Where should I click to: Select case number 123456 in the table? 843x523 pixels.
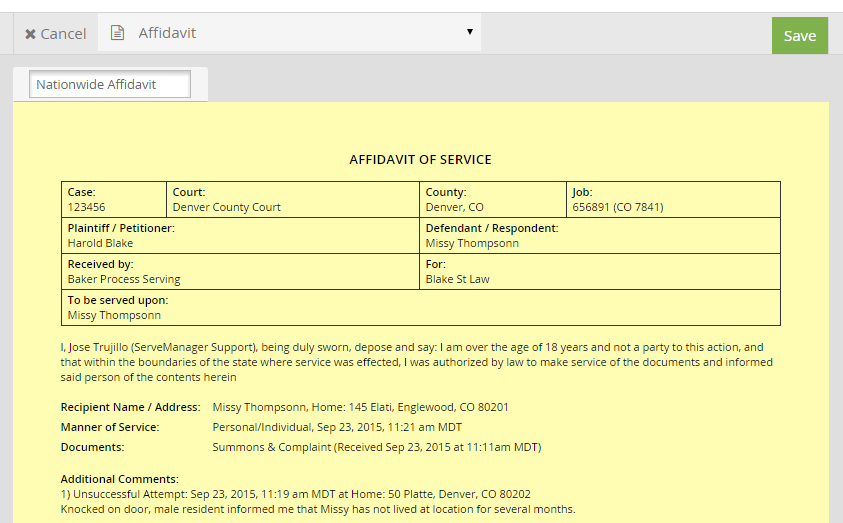click(x=86, y=208)
